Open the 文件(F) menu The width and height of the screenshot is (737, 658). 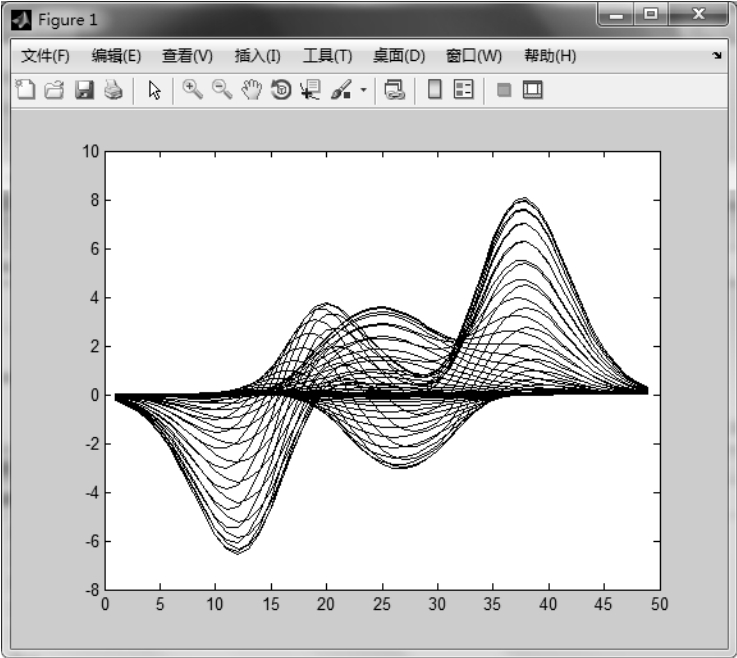point(45,56)
